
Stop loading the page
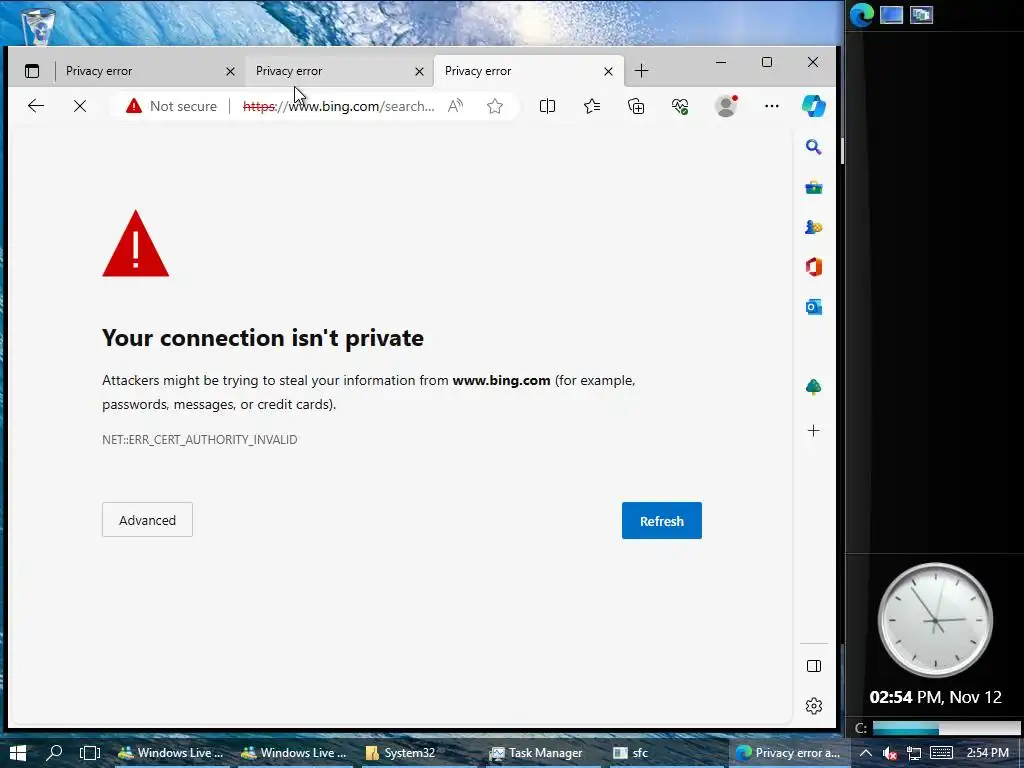pyautogui.click(x=80, y=106)
